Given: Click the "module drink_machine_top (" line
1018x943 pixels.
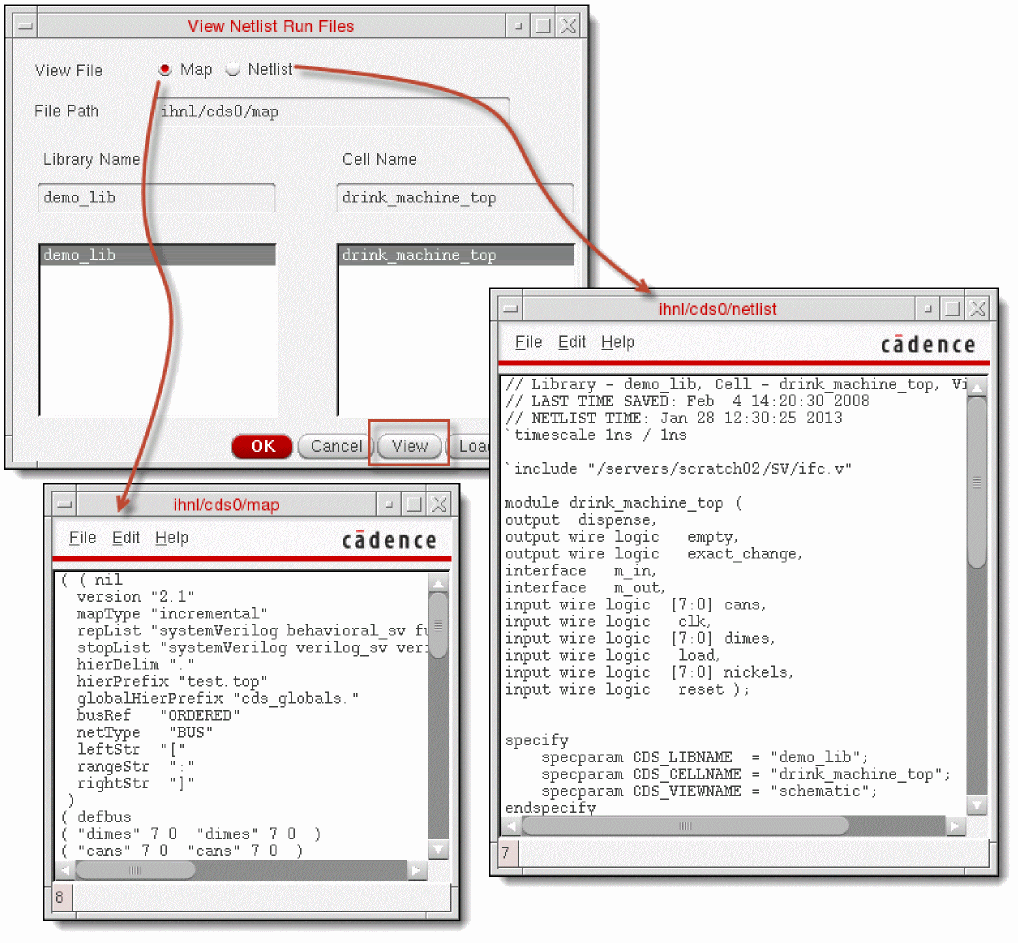Looking at the screenshot, I should click(x=623, y=503).
